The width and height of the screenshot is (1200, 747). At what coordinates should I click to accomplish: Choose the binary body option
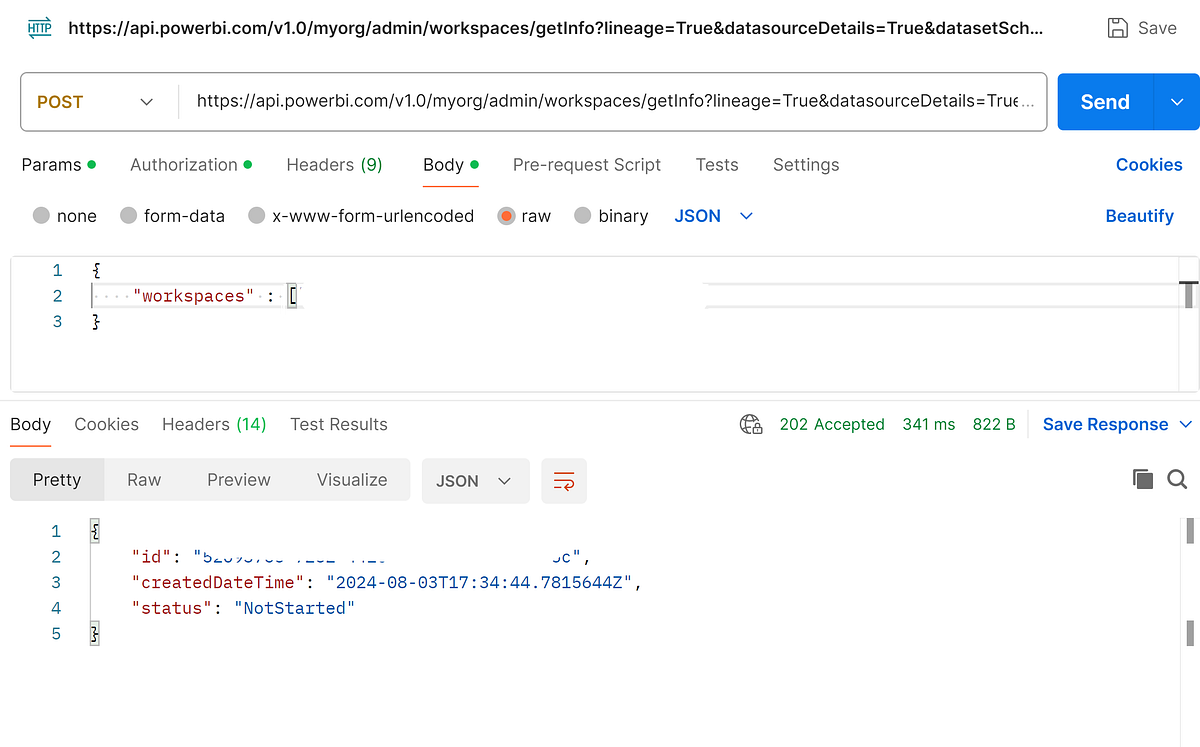tap(581, 215)
